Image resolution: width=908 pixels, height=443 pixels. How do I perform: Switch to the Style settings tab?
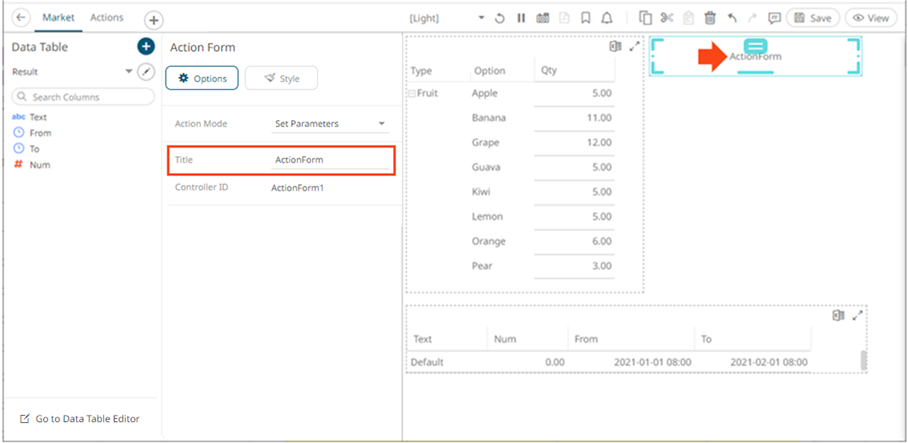pos(281,78)
